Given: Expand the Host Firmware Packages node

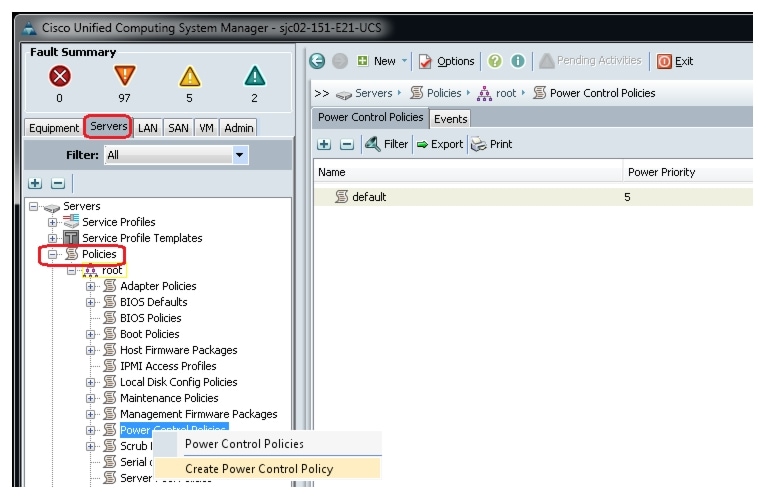Looking at the screenshot, I should pyautogui.click(x=90, y=350).
